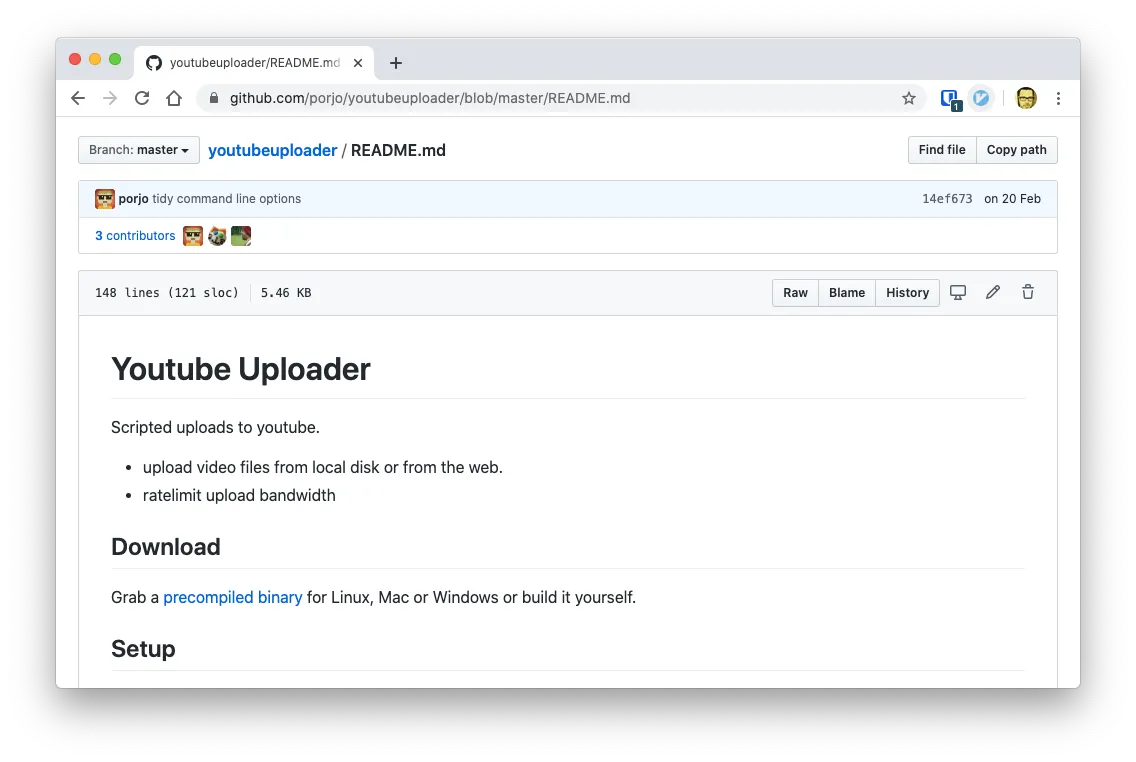Open the Chrome profile avatar
Viewport: 1136px width, 762px height.
coord(1026,98)
